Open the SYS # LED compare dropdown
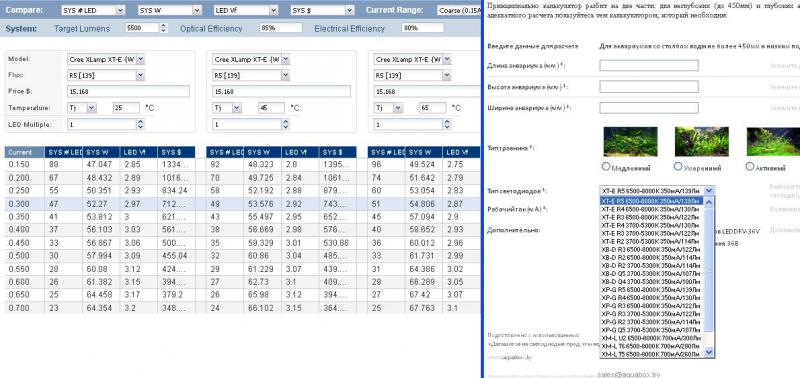Image resolution: width=800 pixels, height=378 pixels. point(93,10)
